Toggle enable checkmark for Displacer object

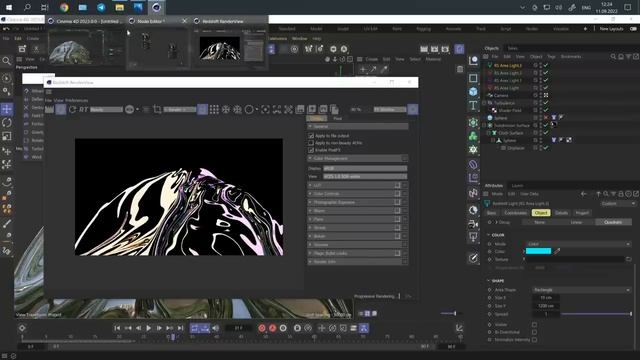click(546, 148)
